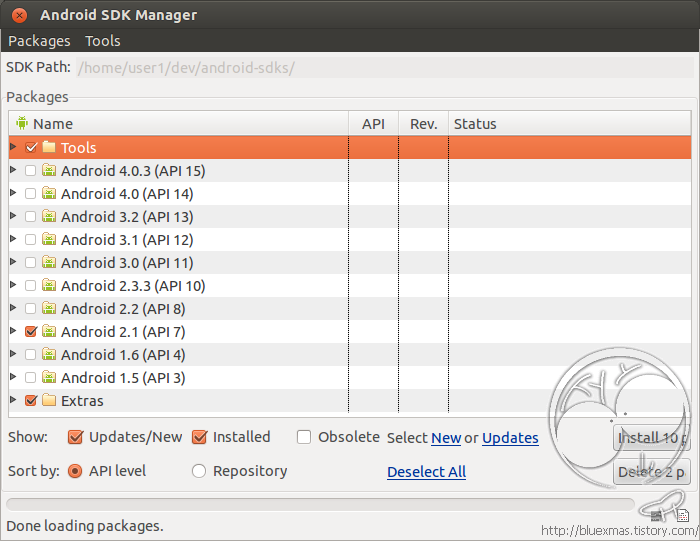Expand the Android 2.1 (API 7) node
700x541 pixels.
coord(13,331)
